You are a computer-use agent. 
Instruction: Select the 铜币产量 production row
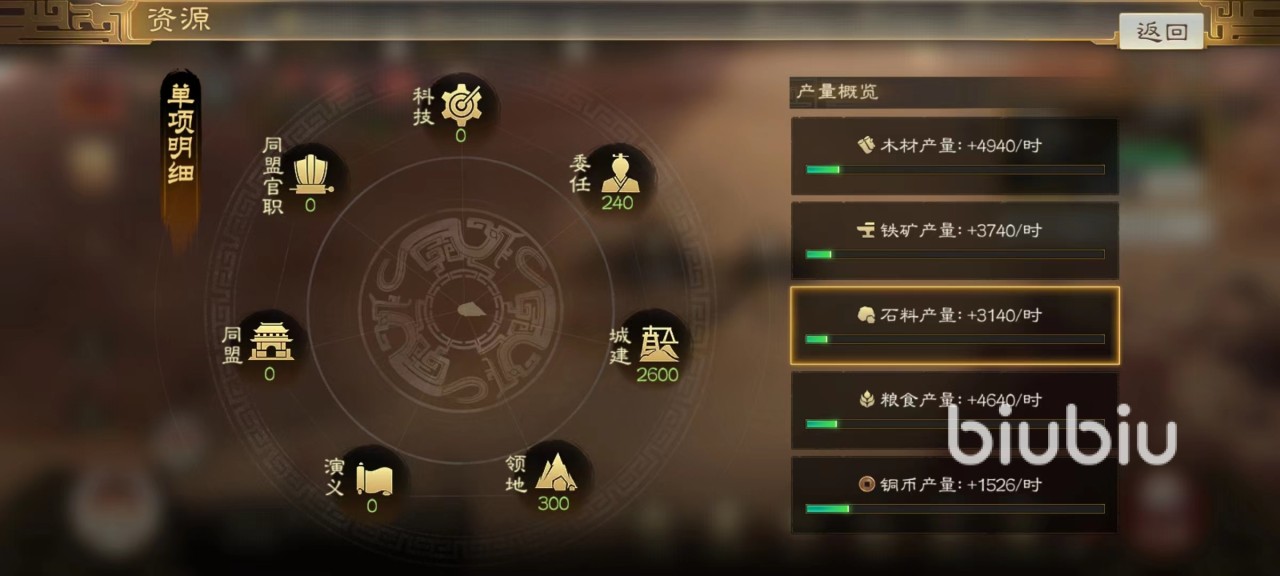[x=954, y=495]
